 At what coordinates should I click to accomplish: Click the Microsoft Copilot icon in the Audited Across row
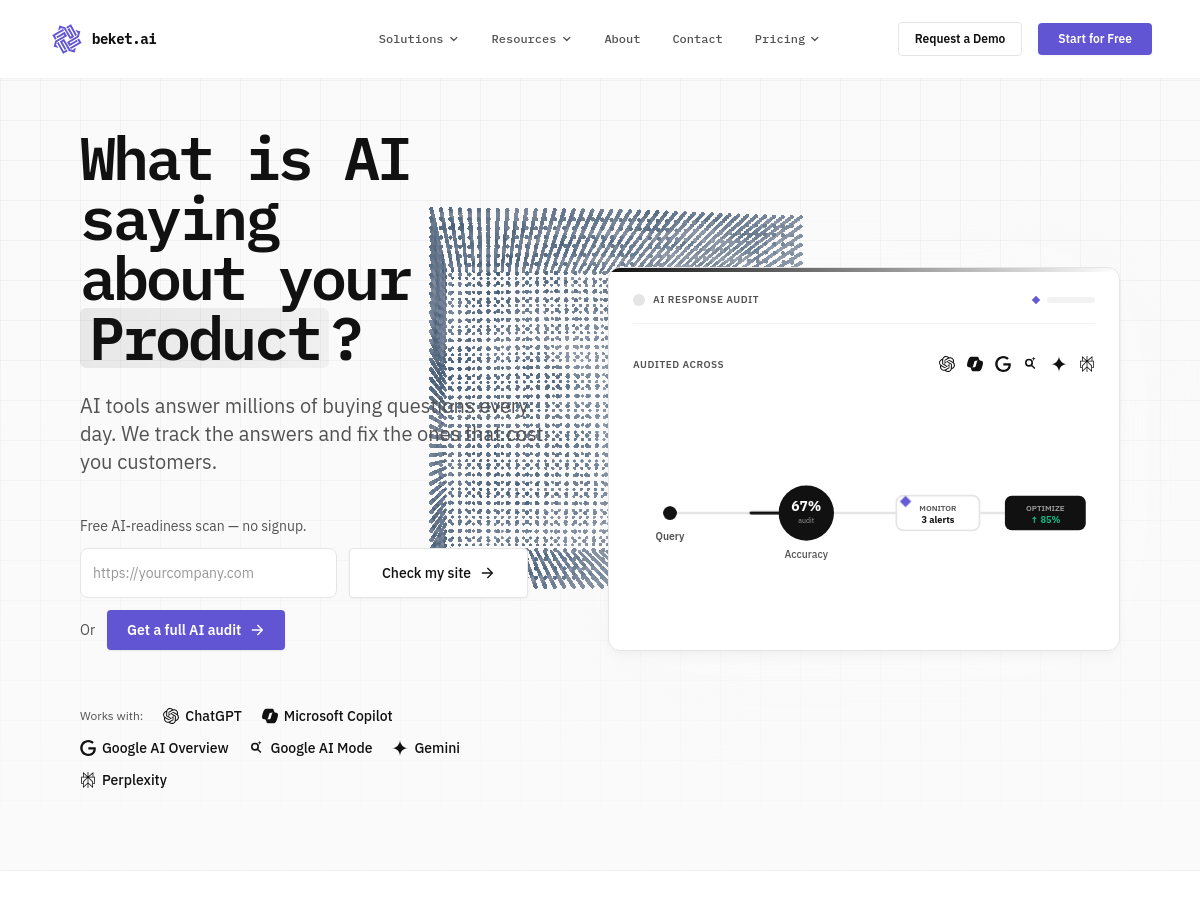(x=975, y=364)
